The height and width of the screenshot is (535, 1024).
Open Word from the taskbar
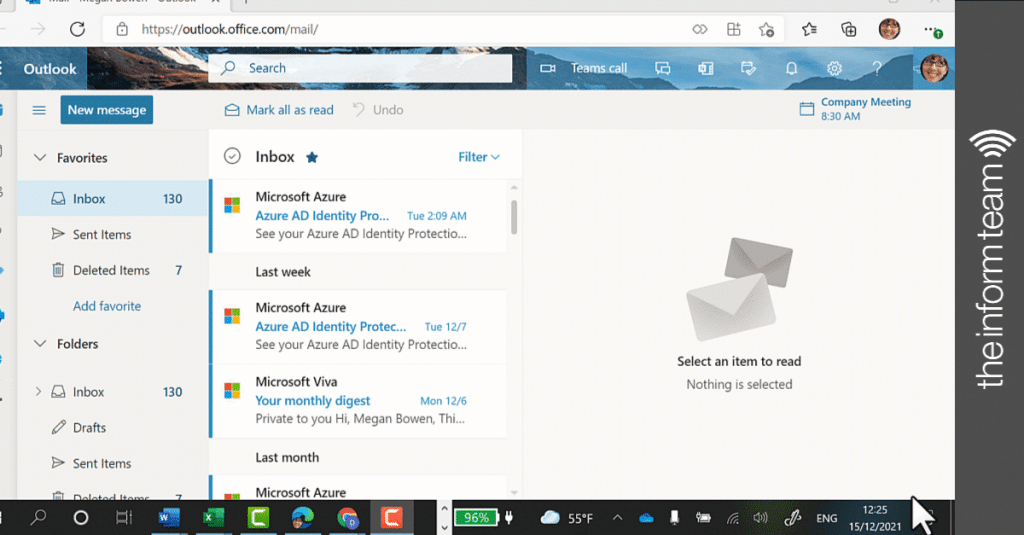pyautogui.click(x=168, y=518)
